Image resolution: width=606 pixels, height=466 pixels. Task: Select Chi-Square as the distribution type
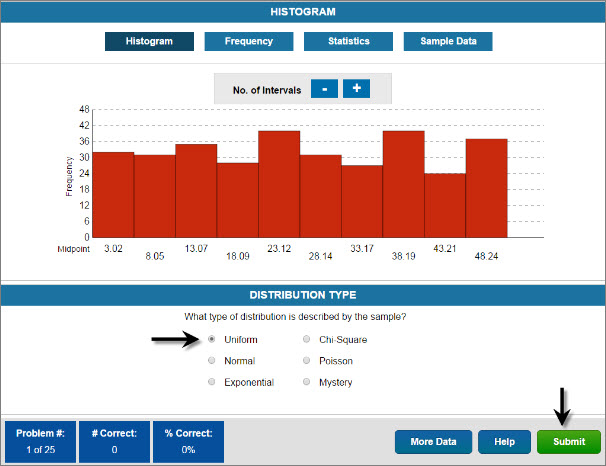pyautogui.click(x=307, y=340)
